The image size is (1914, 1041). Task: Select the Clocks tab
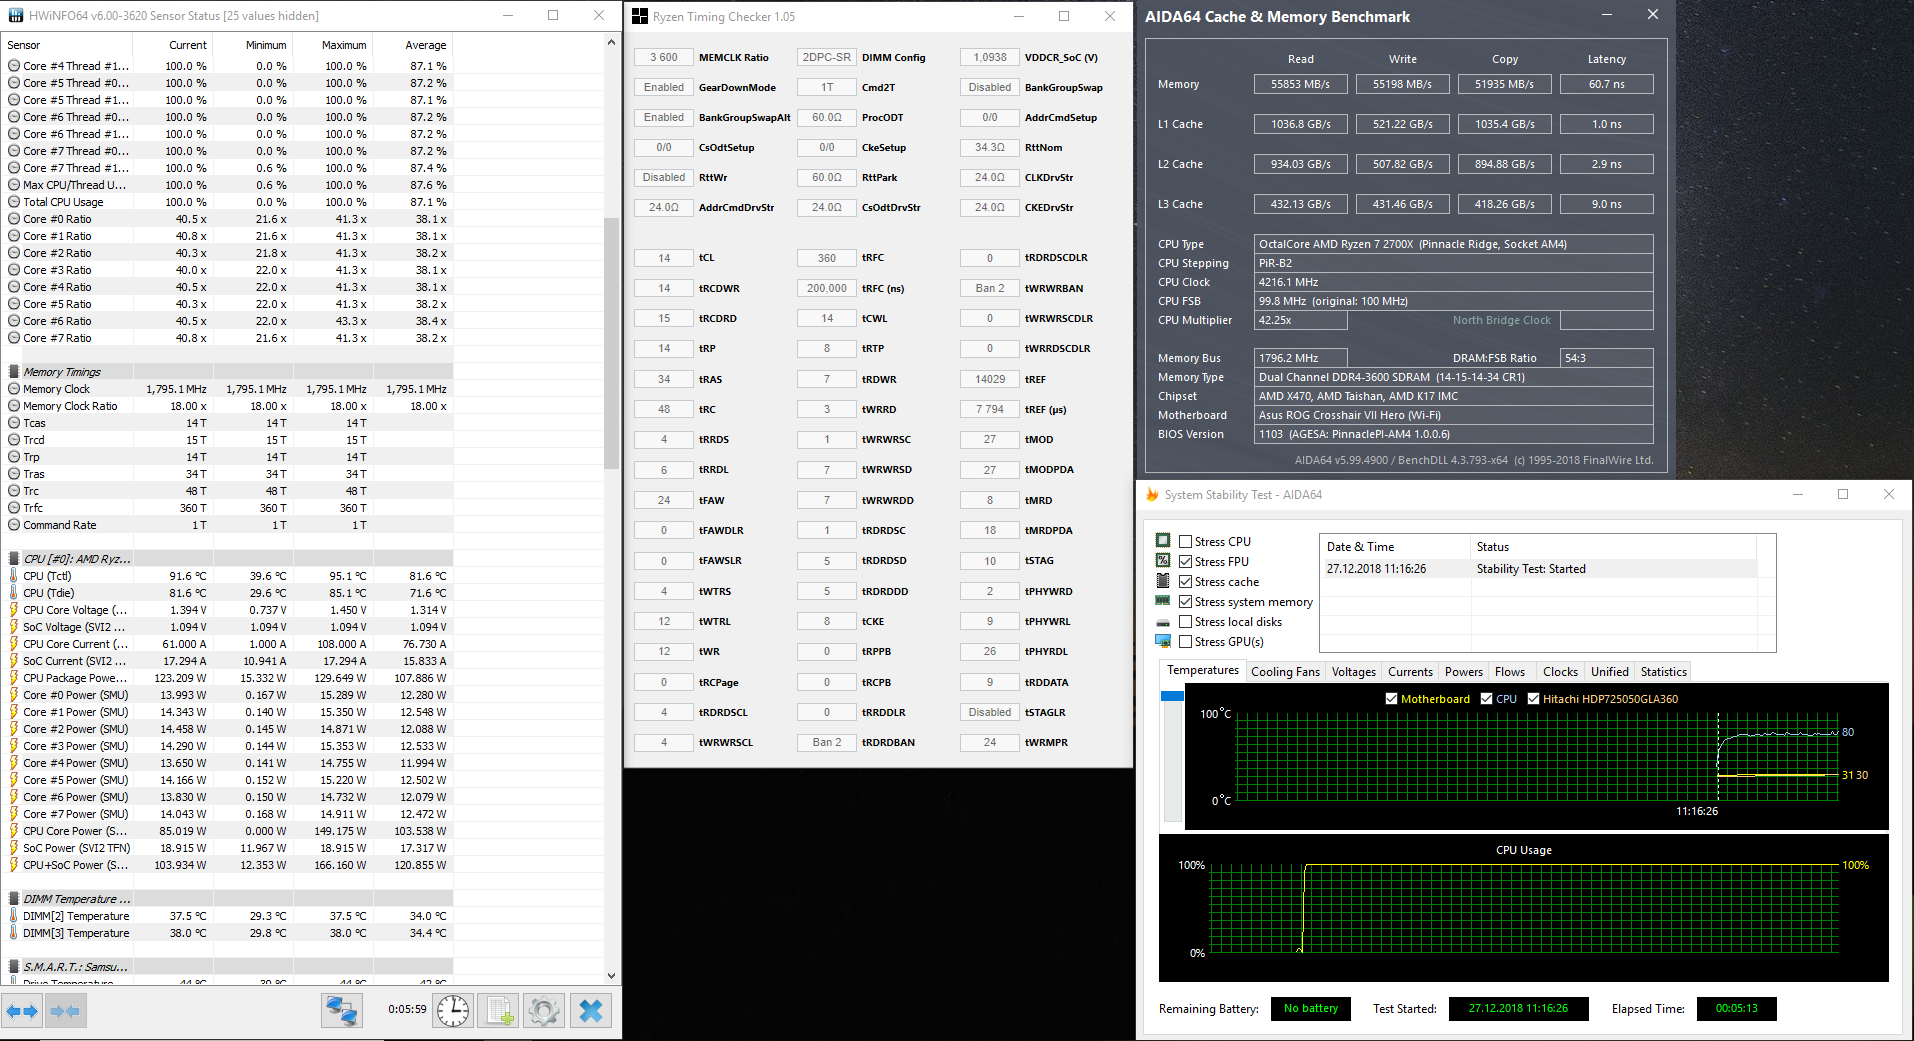click(x=1560, y=672)
